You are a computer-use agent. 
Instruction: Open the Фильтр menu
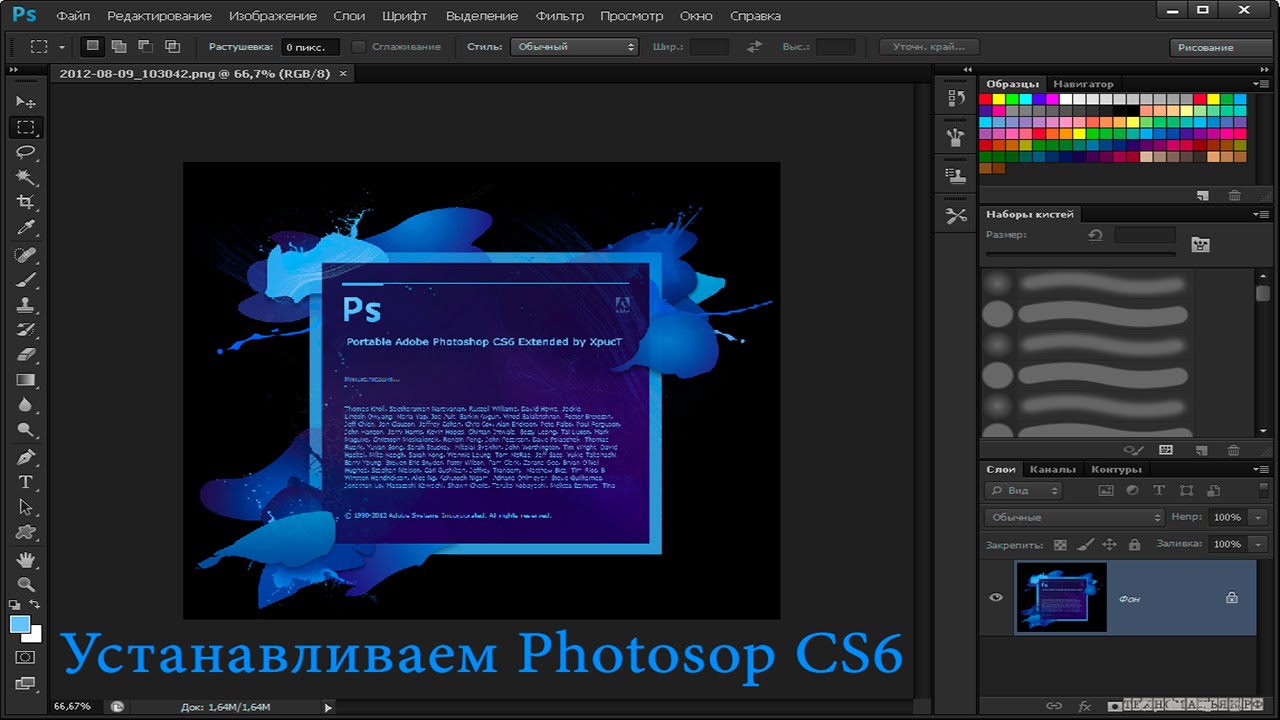(x=560, y=16)
